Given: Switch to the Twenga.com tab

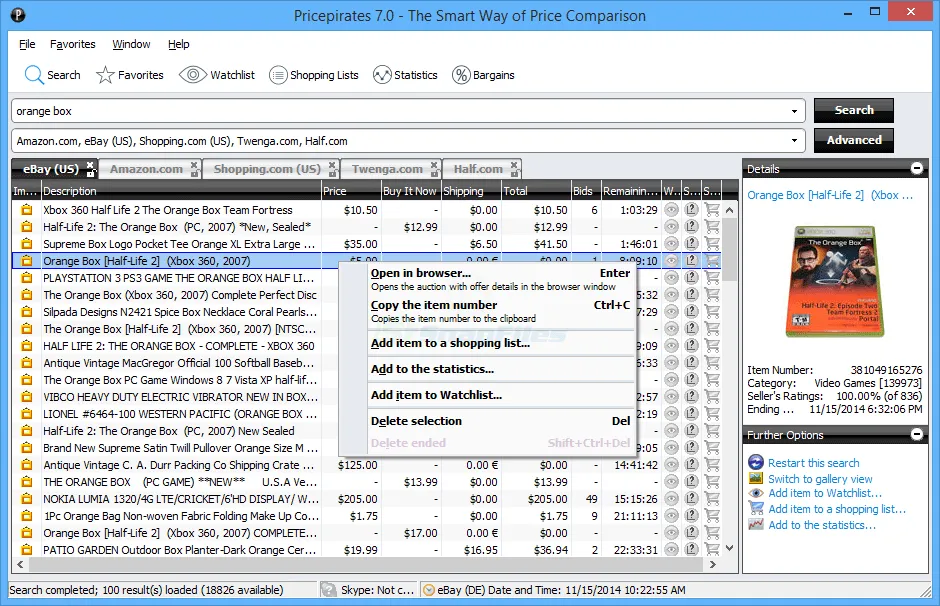Looking at the screenshot, I should coord(387,169).
